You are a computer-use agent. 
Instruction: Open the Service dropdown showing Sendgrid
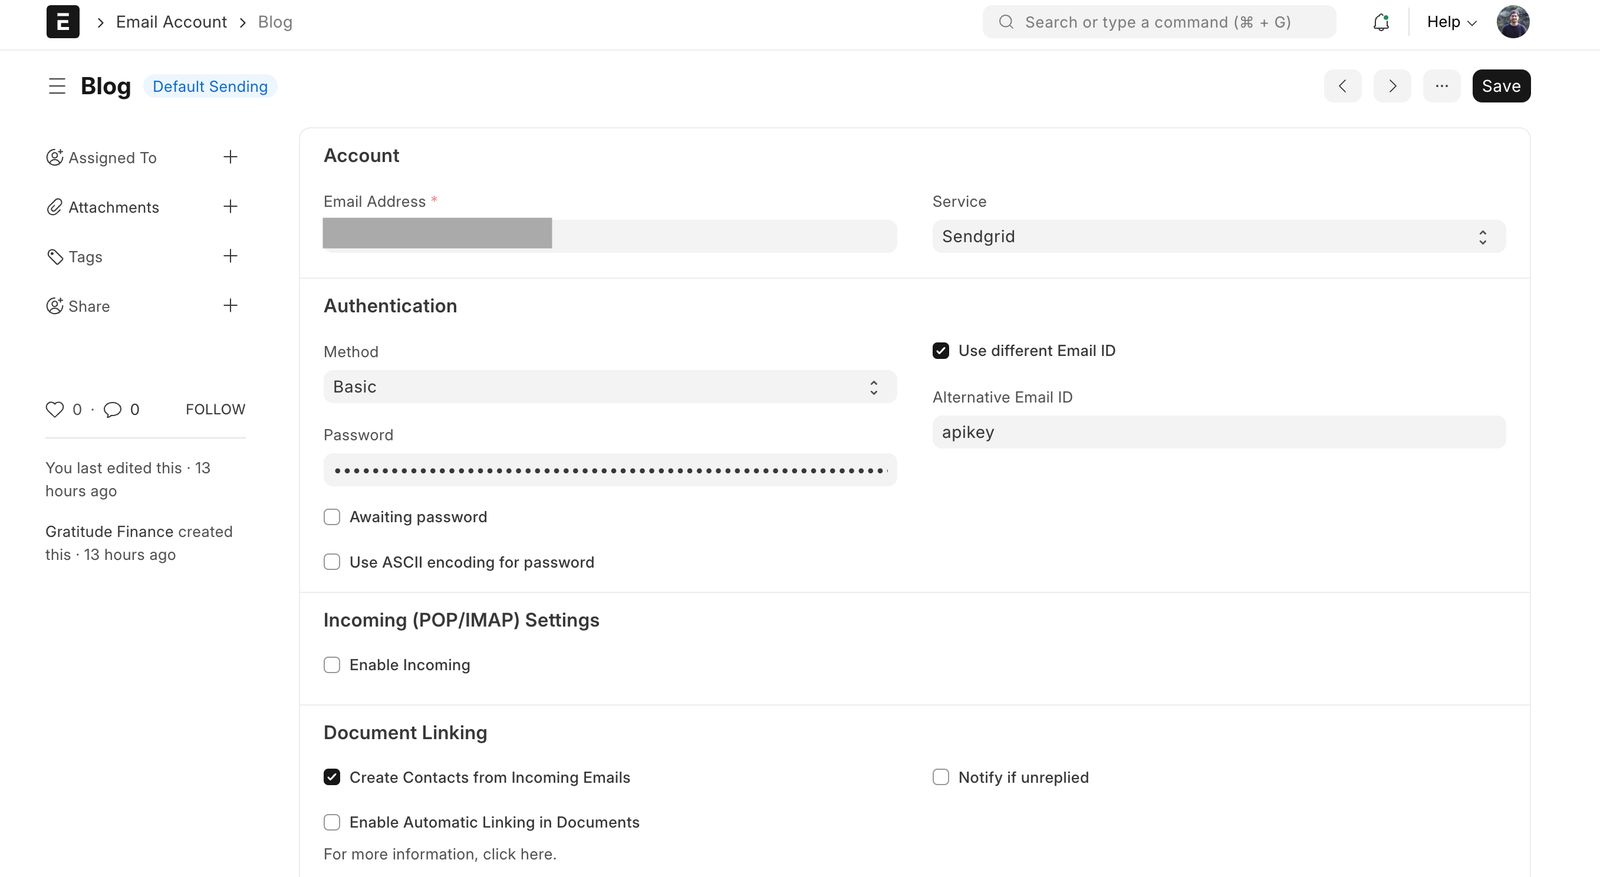coord(1219,237)
